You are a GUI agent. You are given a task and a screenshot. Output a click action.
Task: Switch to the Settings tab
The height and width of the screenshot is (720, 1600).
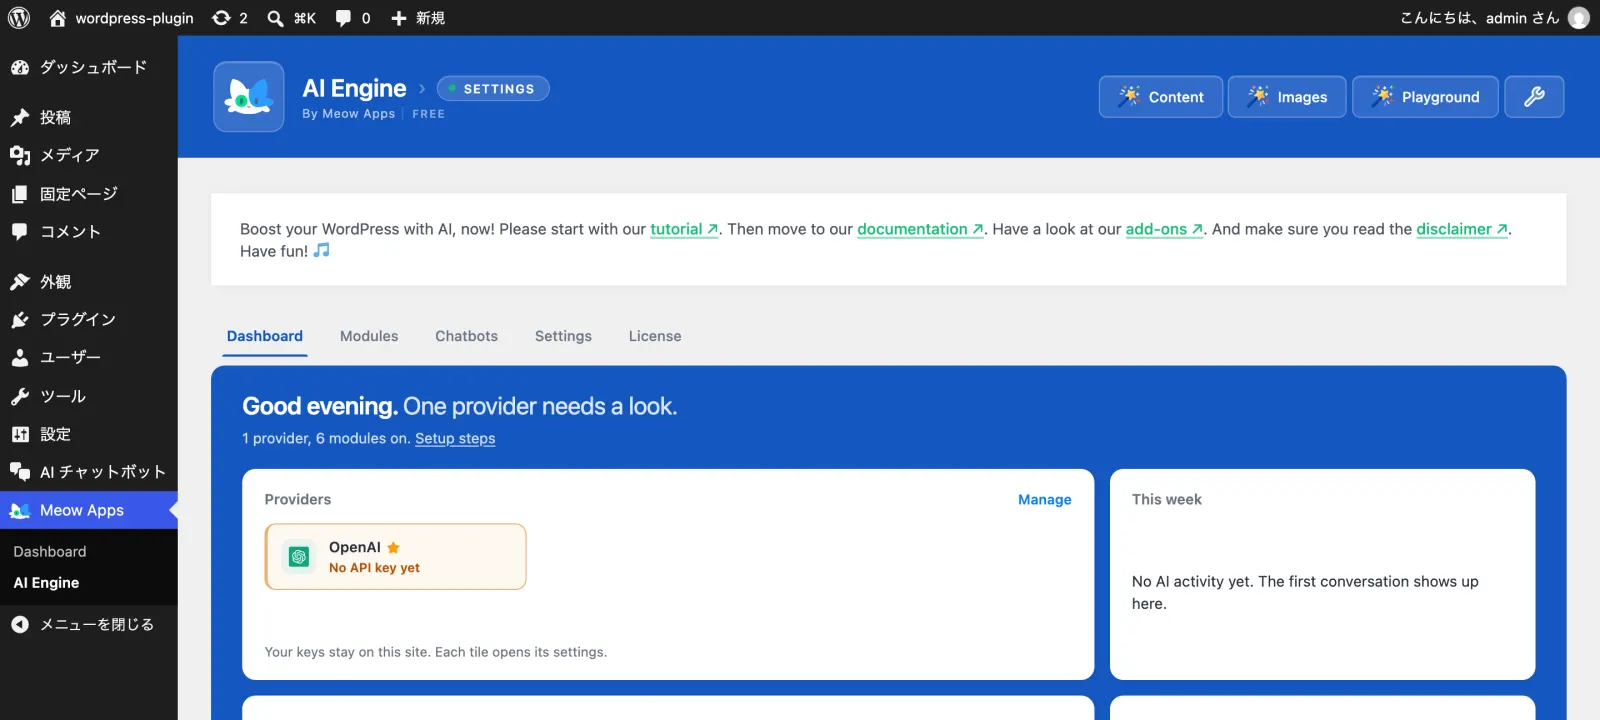click(x=563, y=336)
